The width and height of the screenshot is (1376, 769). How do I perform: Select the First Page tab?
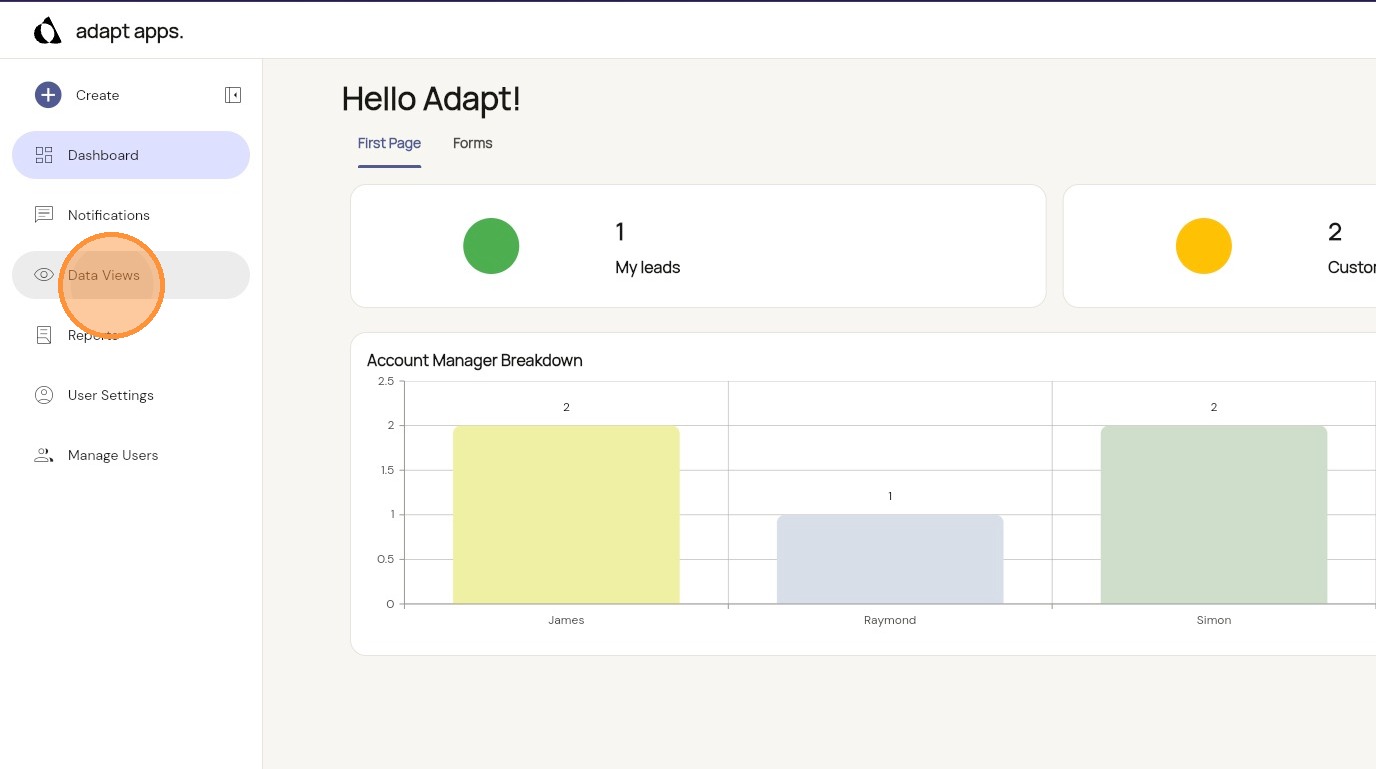click(x=389, y=143)
